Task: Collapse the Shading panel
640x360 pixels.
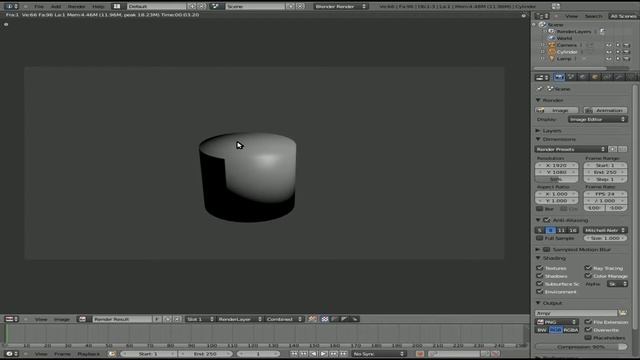Action: pos(538,258)
